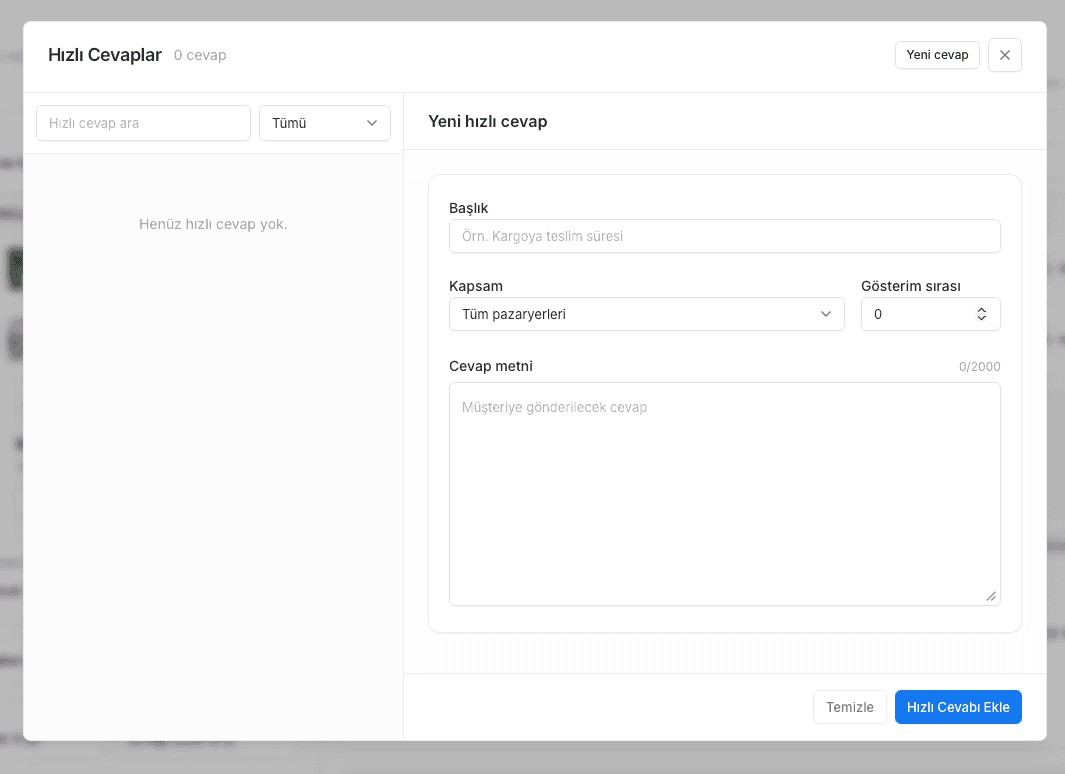Click into the Başlık input field

(725, 236)
